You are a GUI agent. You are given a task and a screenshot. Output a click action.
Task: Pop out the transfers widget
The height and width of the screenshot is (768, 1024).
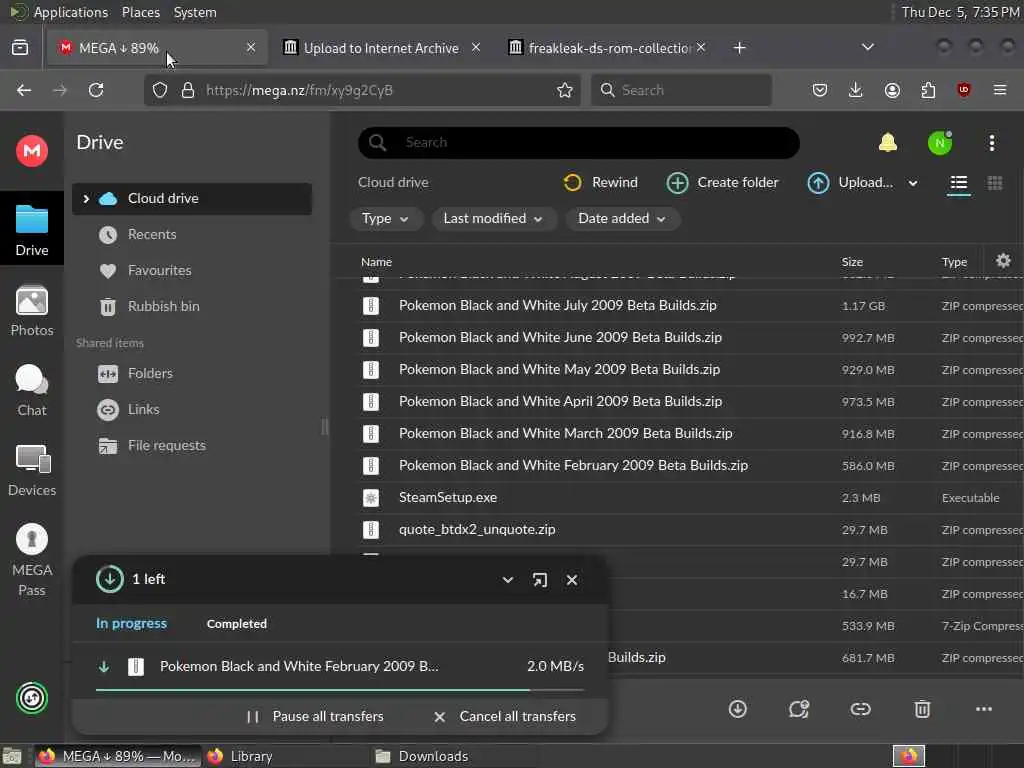pos(539,580)
